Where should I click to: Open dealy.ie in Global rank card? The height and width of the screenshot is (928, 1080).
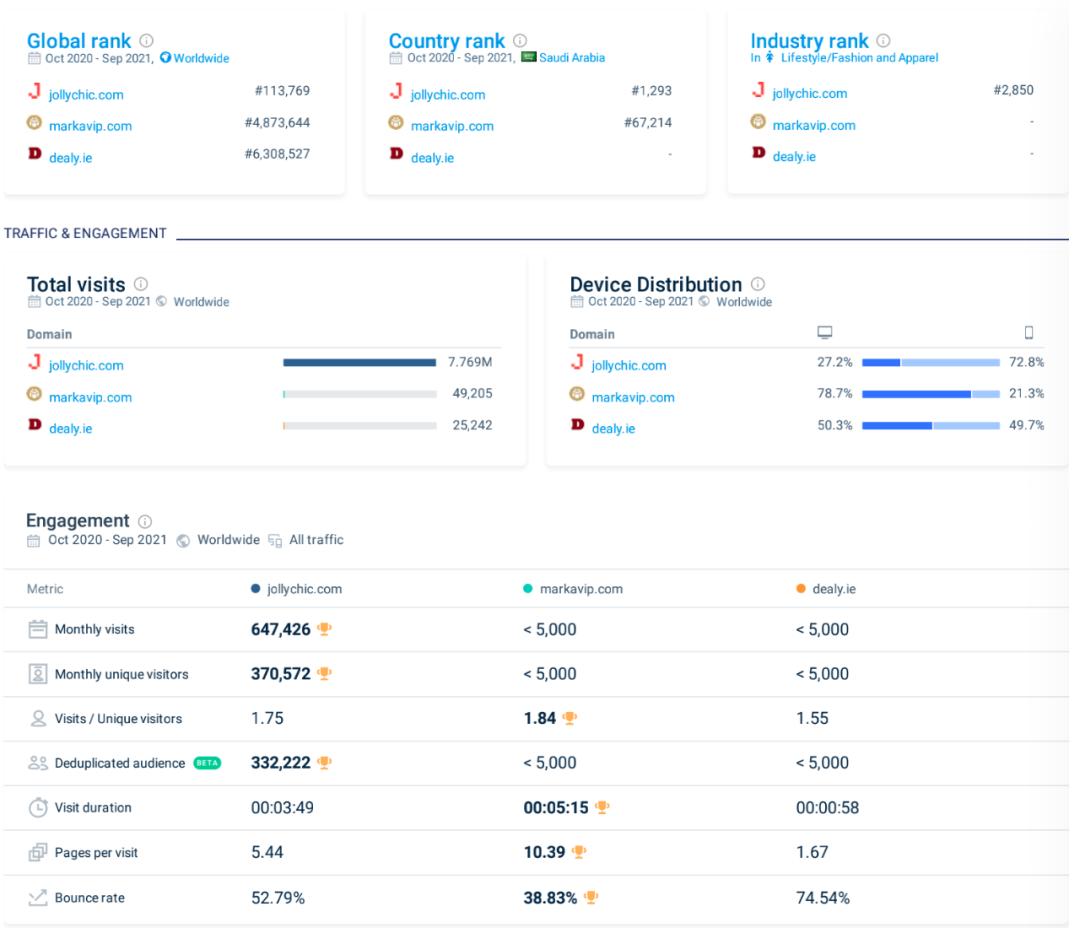coord(70,158)
